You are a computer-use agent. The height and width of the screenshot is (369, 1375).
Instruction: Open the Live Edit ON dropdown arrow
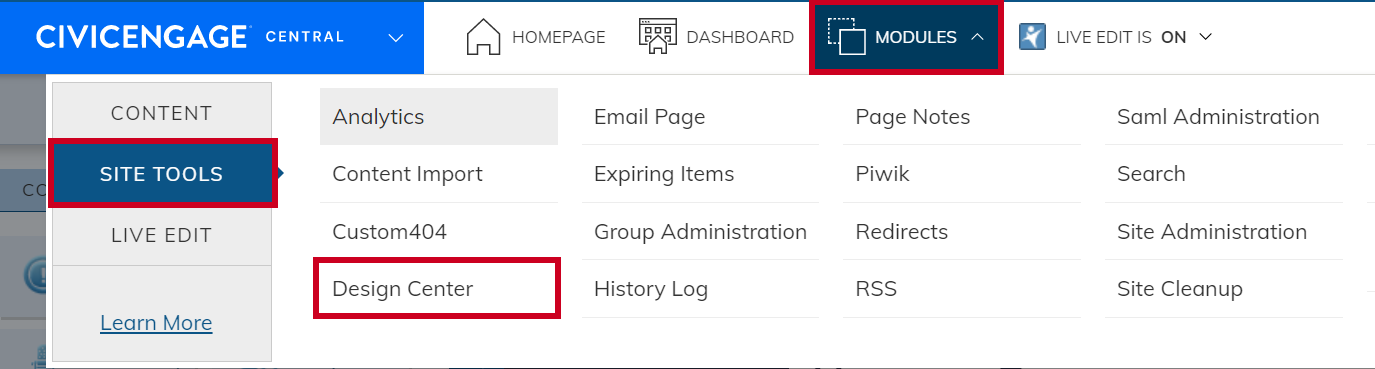1205,37
